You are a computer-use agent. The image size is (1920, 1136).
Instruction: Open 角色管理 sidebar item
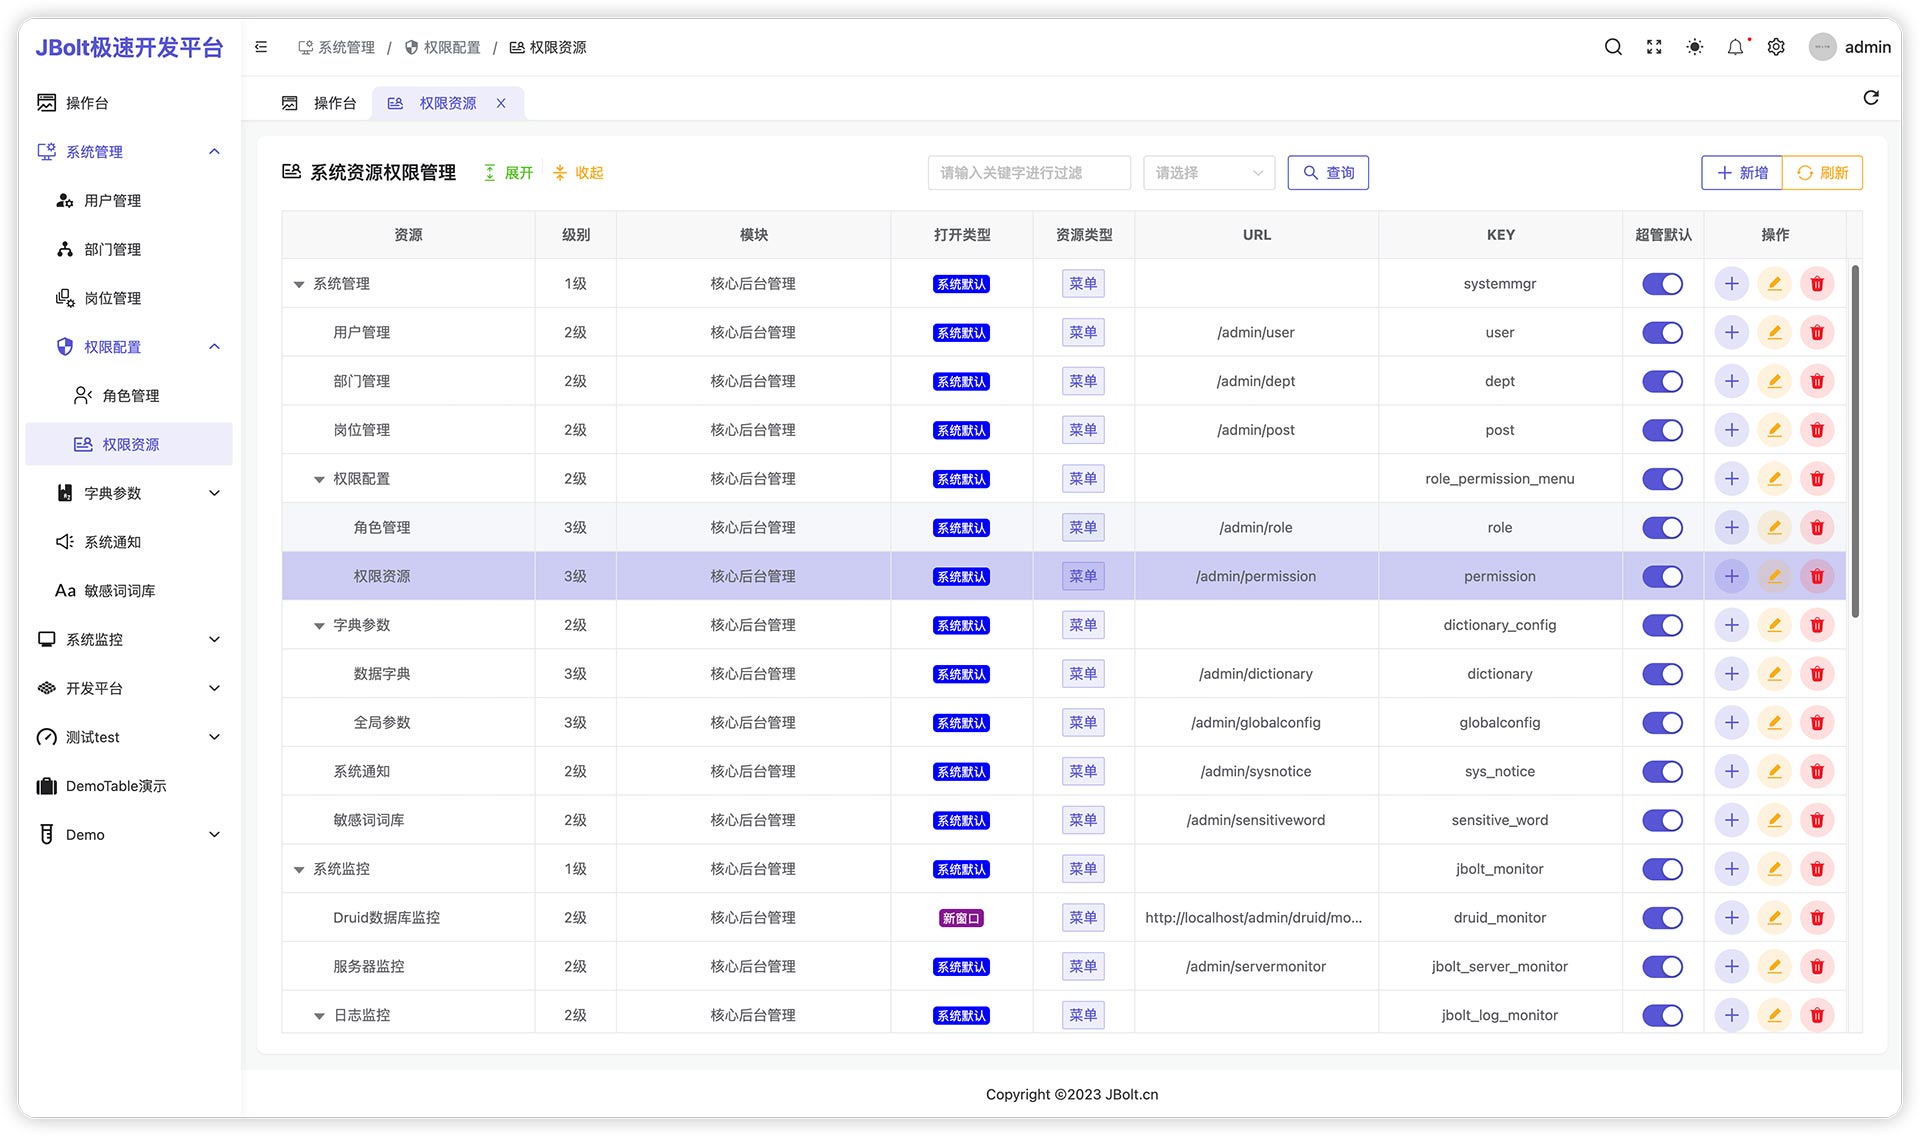click(x=129, y=395)
